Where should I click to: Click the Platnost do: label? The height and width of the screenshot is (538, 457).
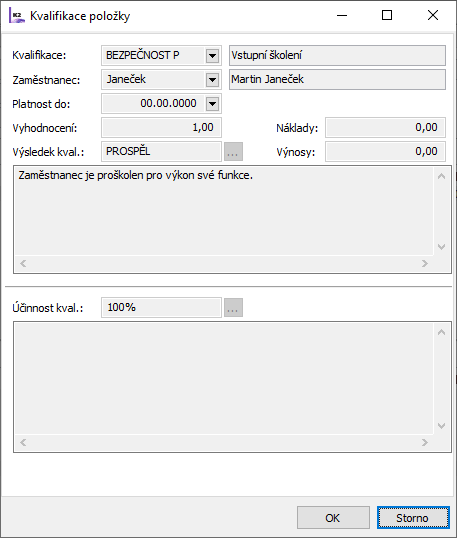coord(41,104)
